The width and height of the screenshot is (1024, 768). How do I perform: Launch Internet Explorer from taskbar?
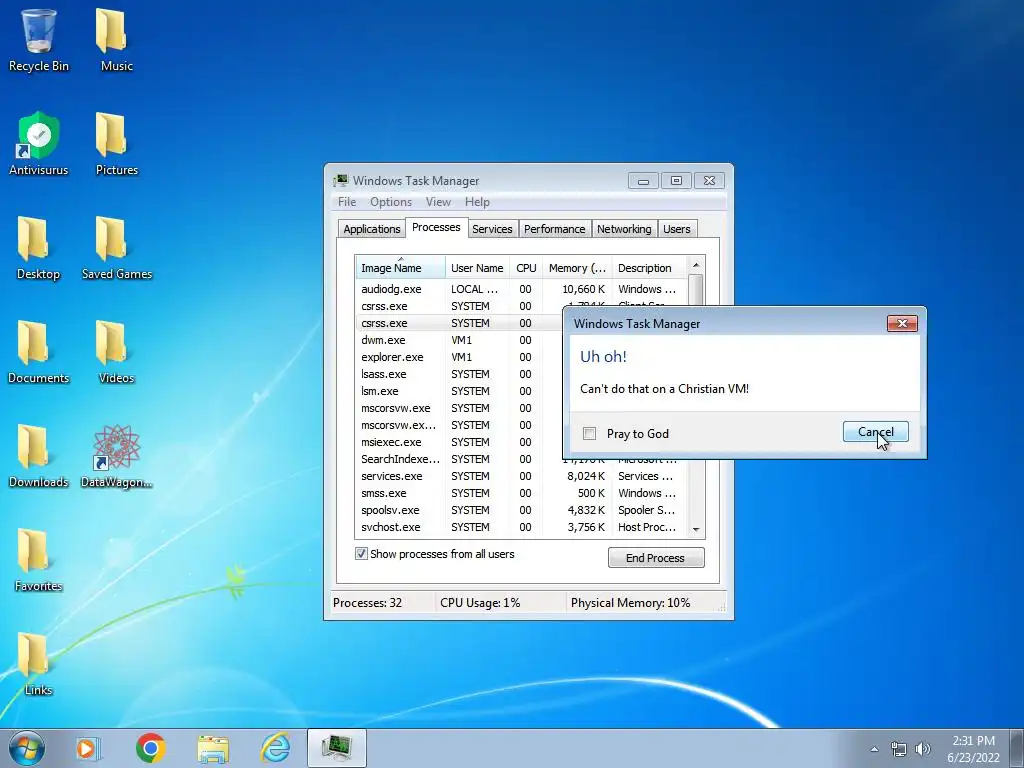click(x=276, y=748)
